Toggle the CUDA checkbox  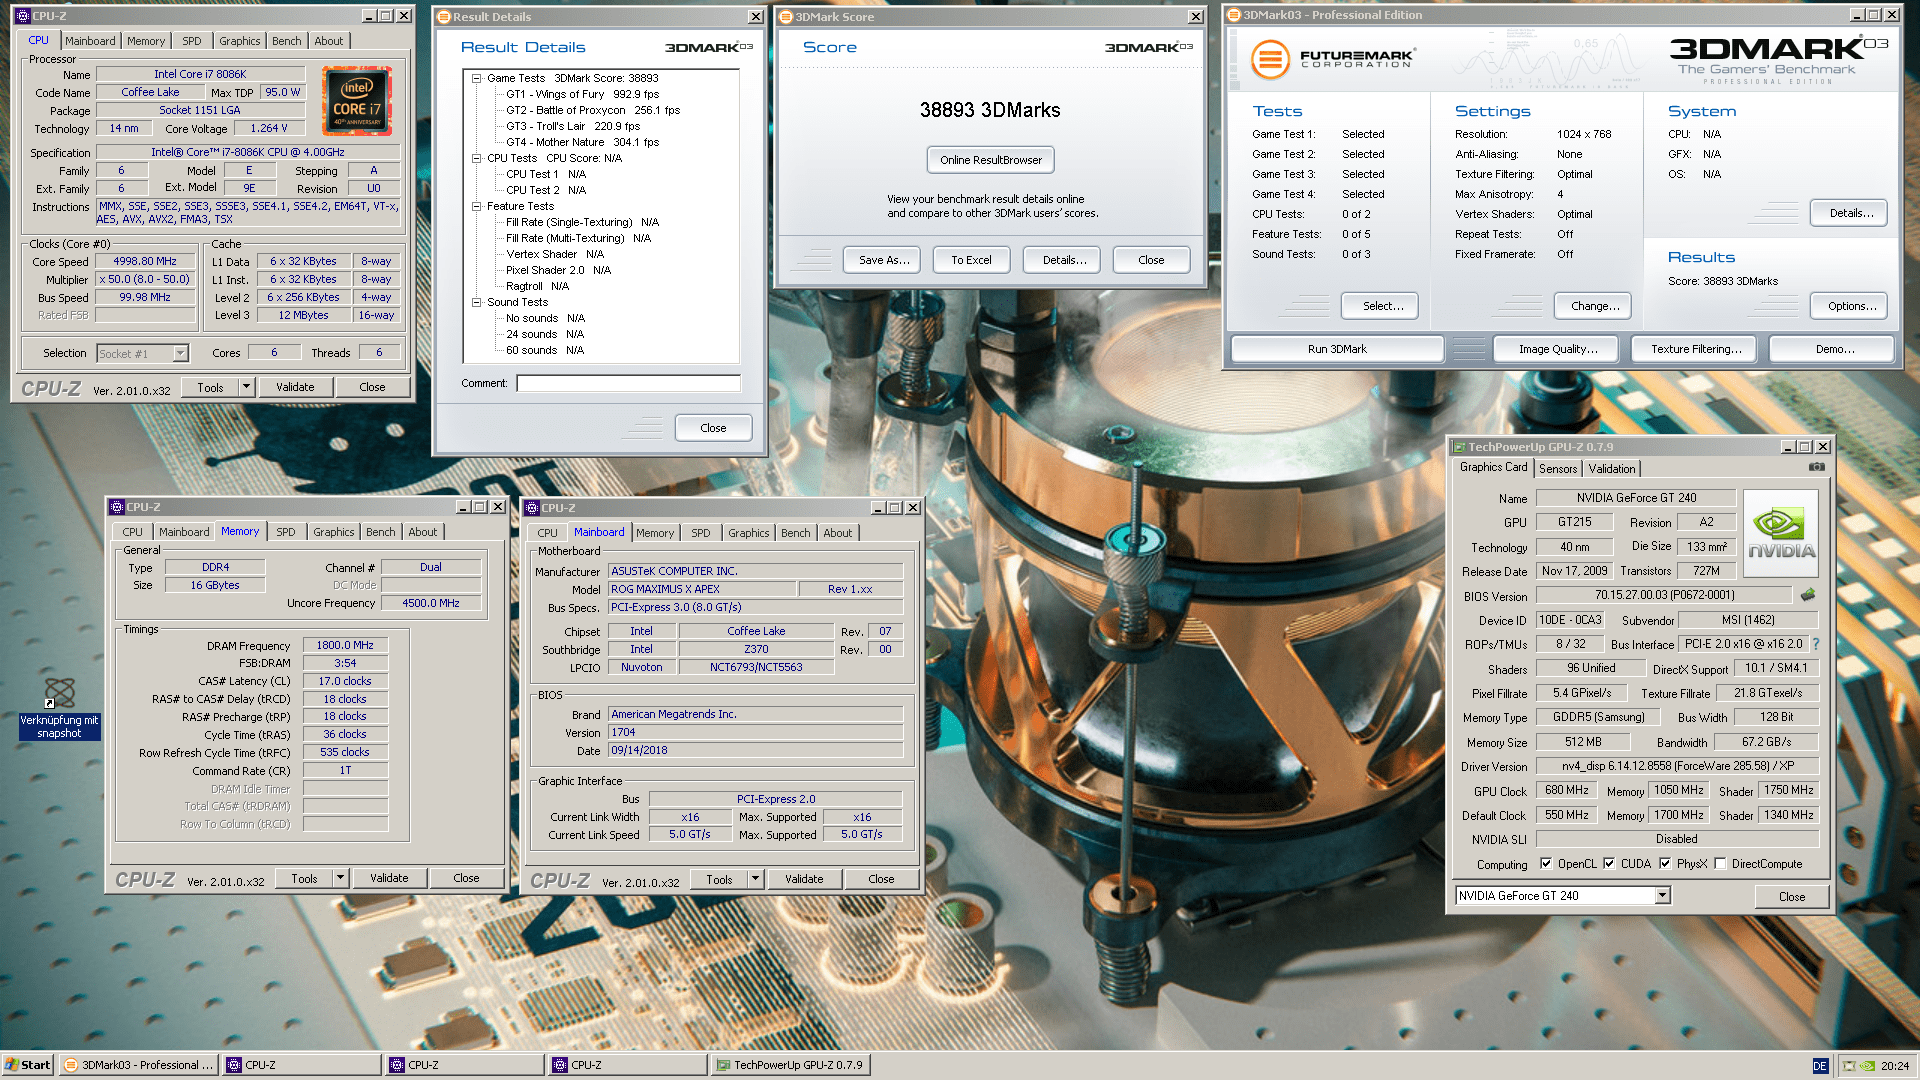coord(1609,864)
